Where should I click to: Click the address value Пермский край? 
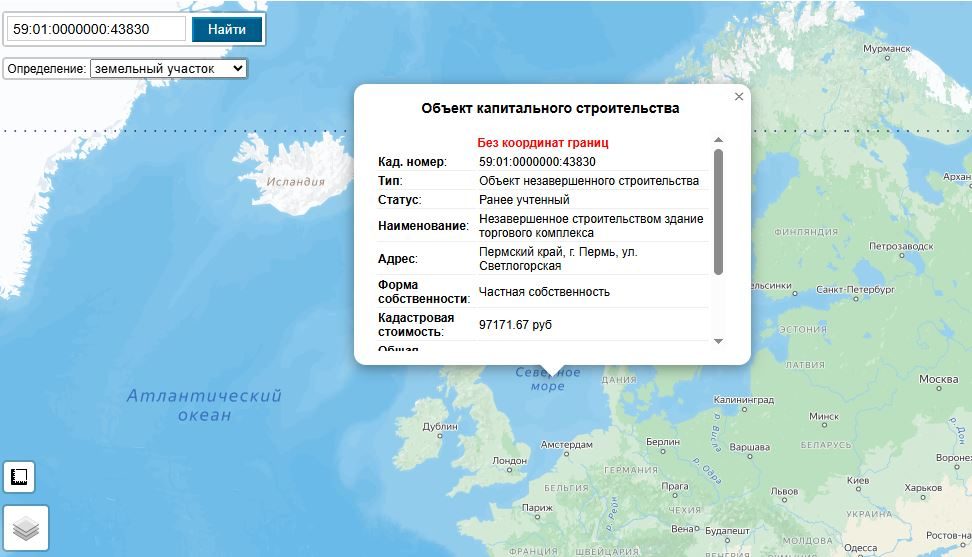click(x=558, y=258)
